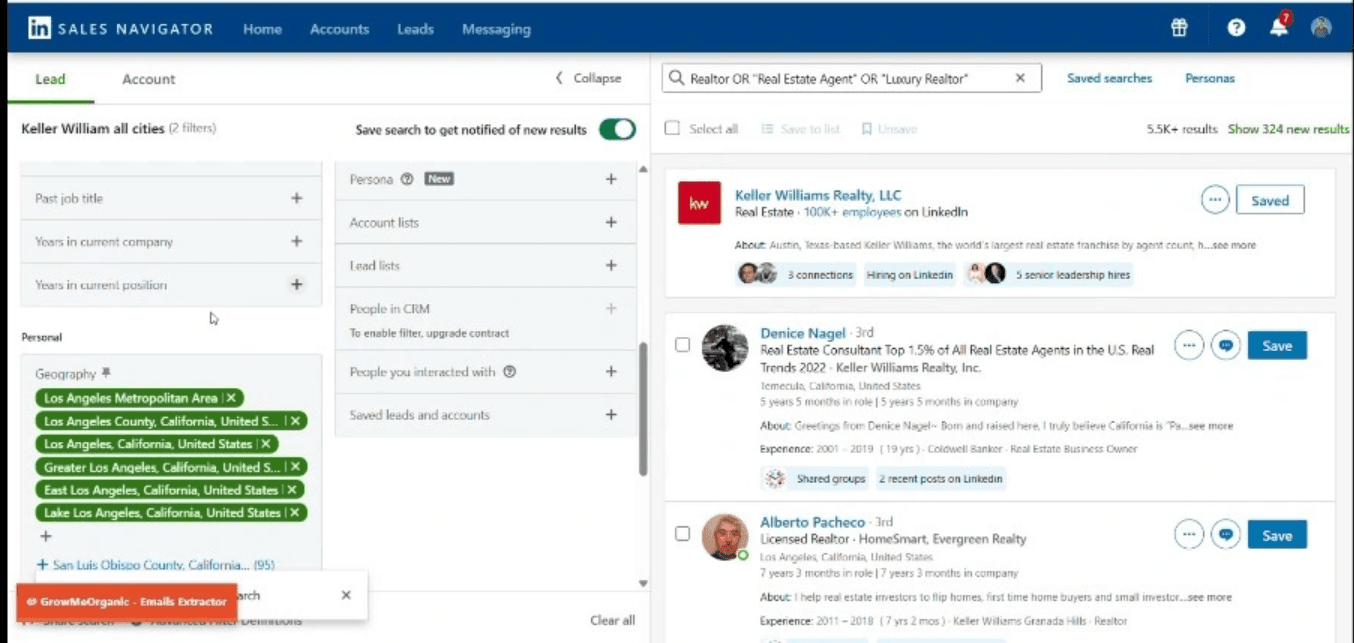Open more options for Alberto Pacheco
The width and height of the screenshot is (1354, 643).
click(1189, 535)
